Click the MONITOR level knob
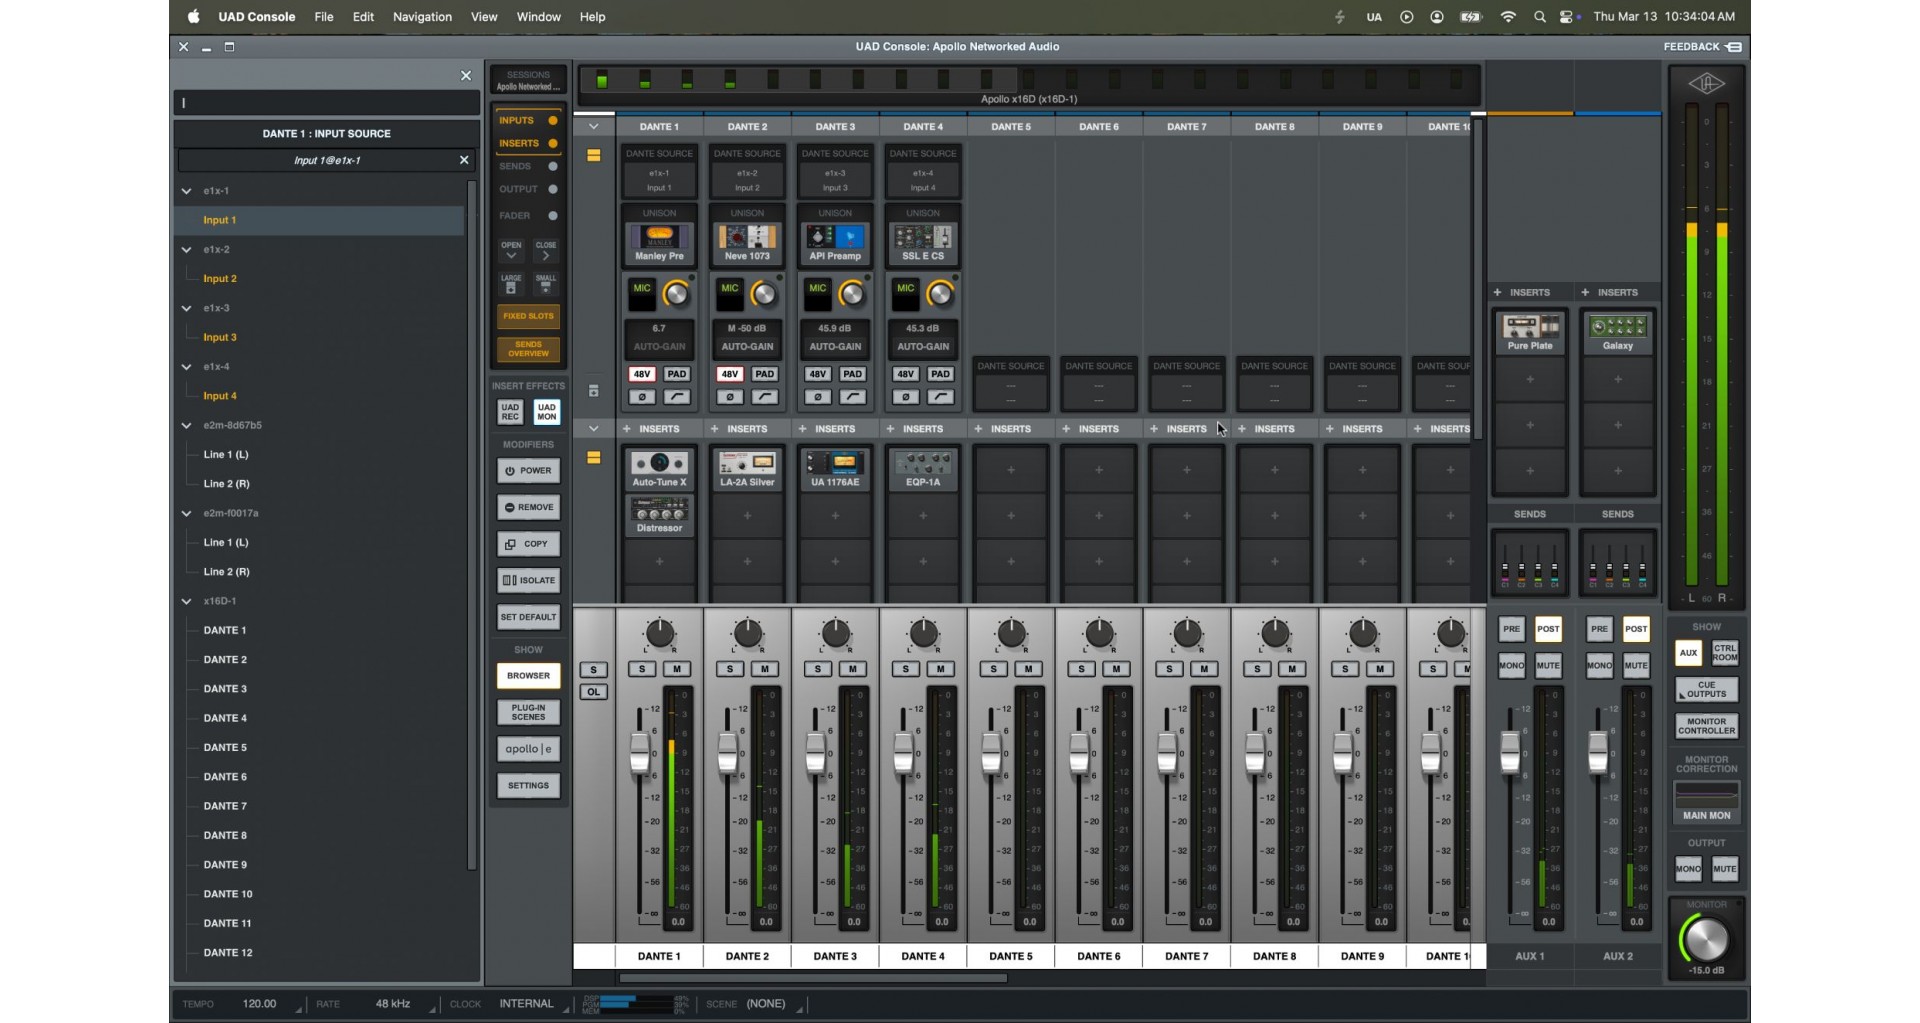The image size is (1920, 1023). 1705,940
